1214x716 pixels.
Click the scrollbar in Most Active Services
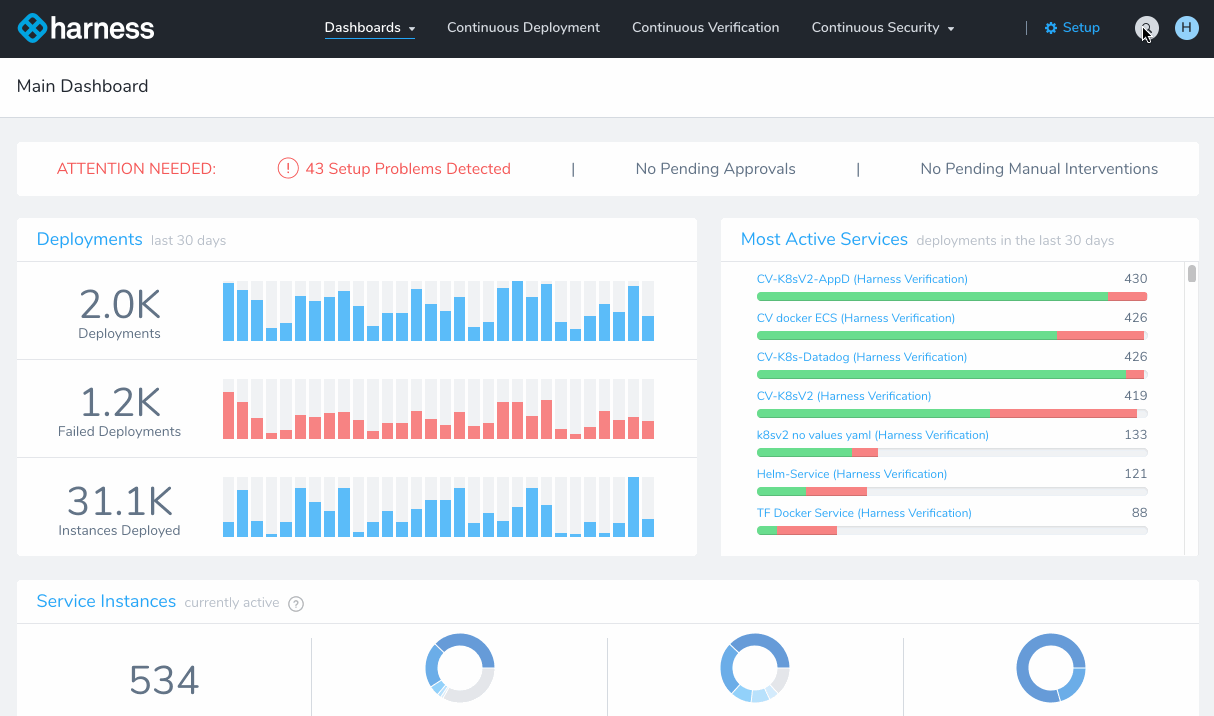[x=1191, y=275]
